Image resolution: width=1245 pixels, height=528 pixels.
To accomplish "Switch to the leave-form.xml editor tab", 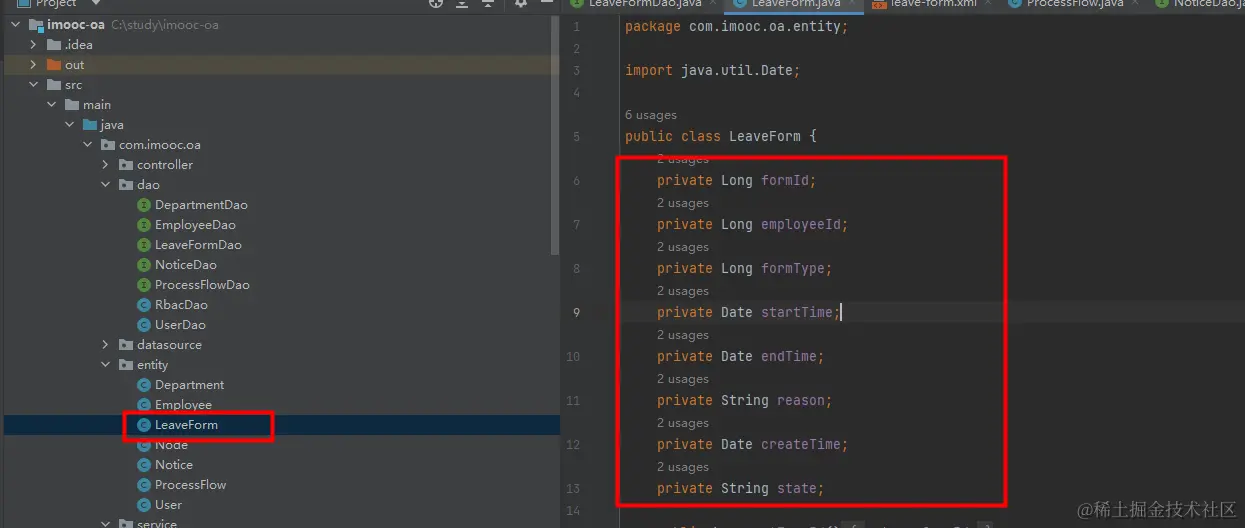I will [934, 4].
